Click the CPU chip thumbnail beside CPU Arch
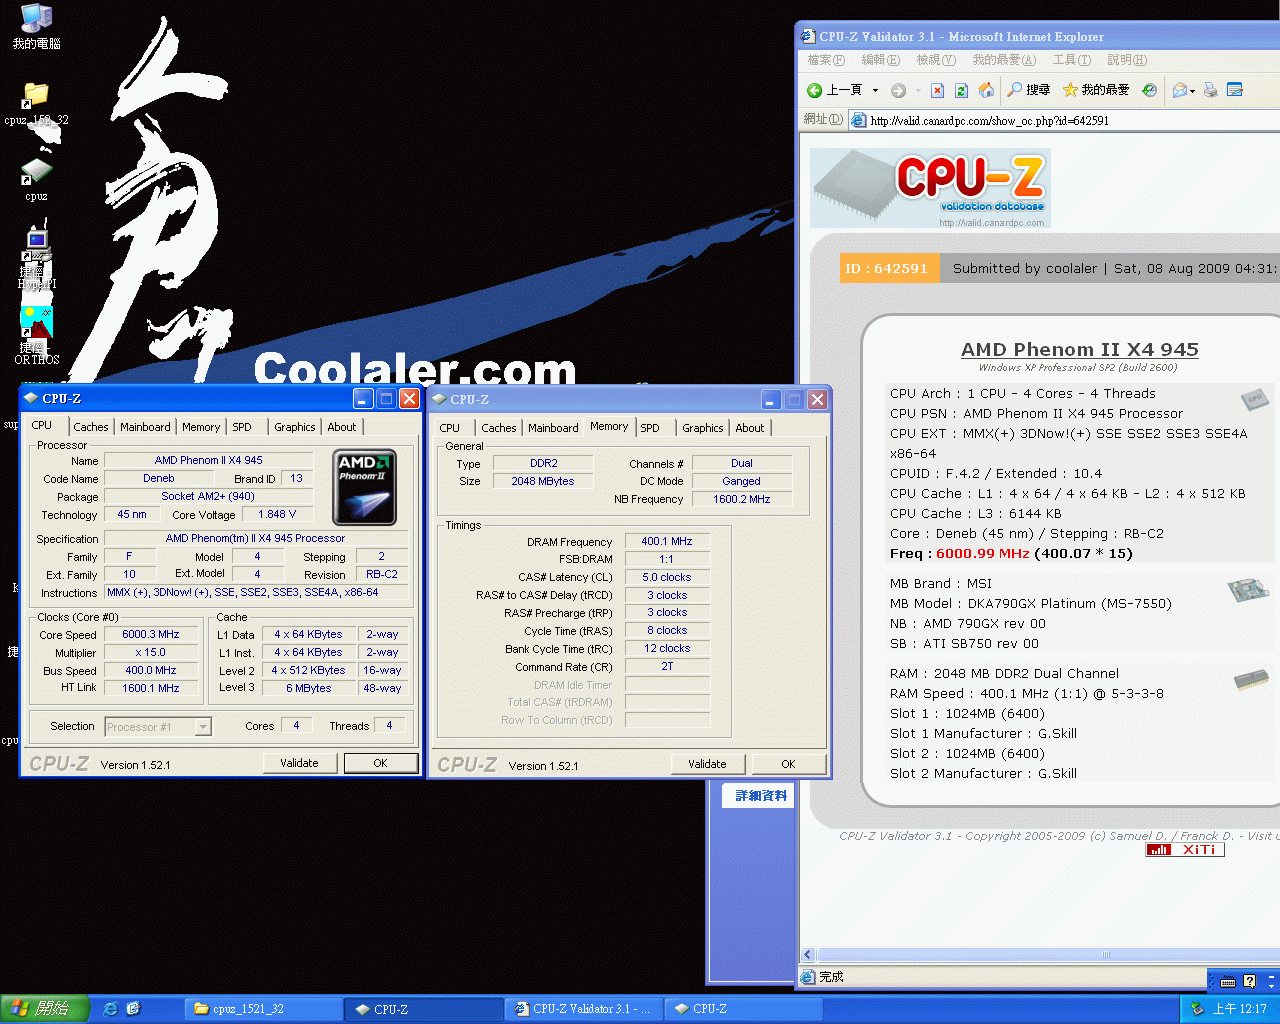 pos(1255,398)
